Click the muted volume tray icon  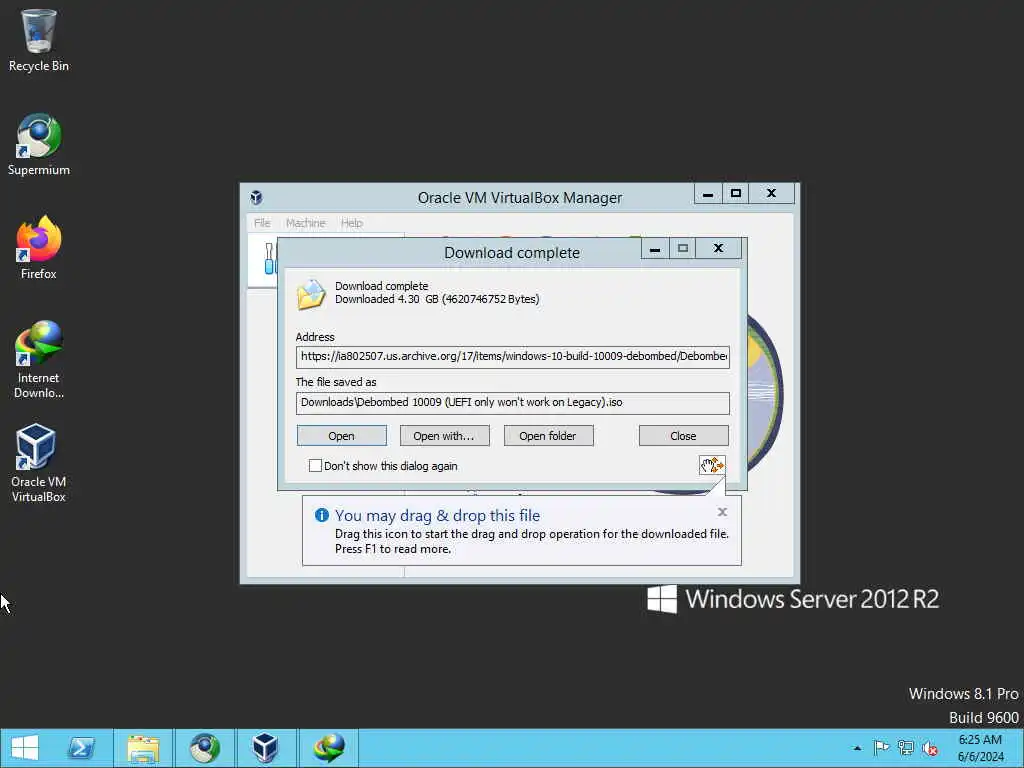click(x=930, y=748)
